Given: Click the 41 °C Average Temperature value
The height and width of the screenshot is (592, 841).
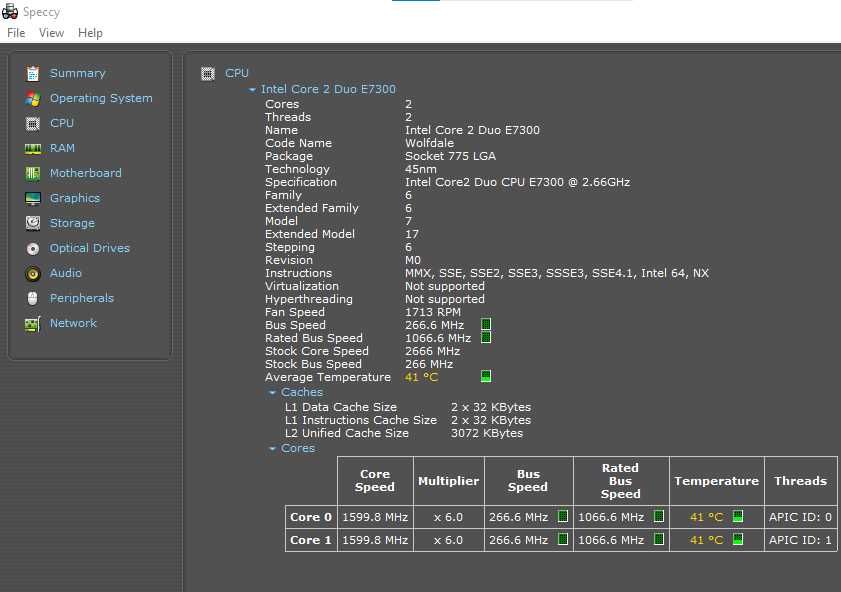Looking at the screenshot, I should coord(422,377).
